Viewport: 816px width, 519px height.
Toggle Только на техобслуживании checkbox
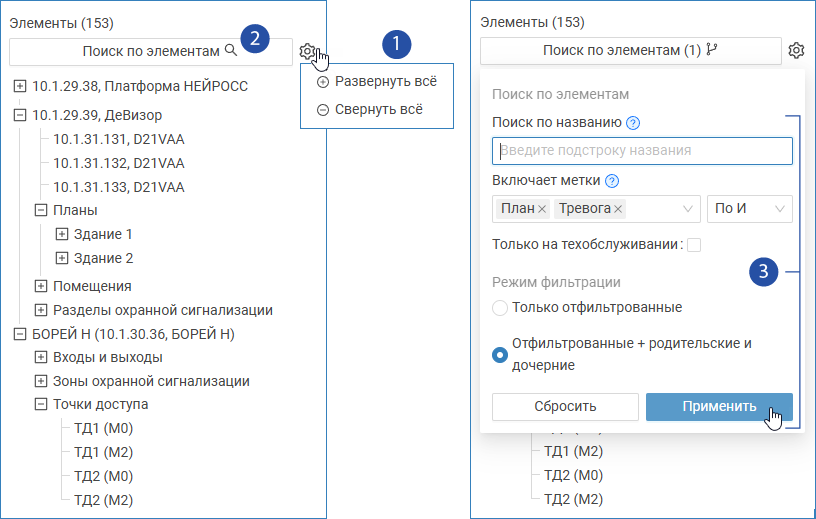coord(694,245)
